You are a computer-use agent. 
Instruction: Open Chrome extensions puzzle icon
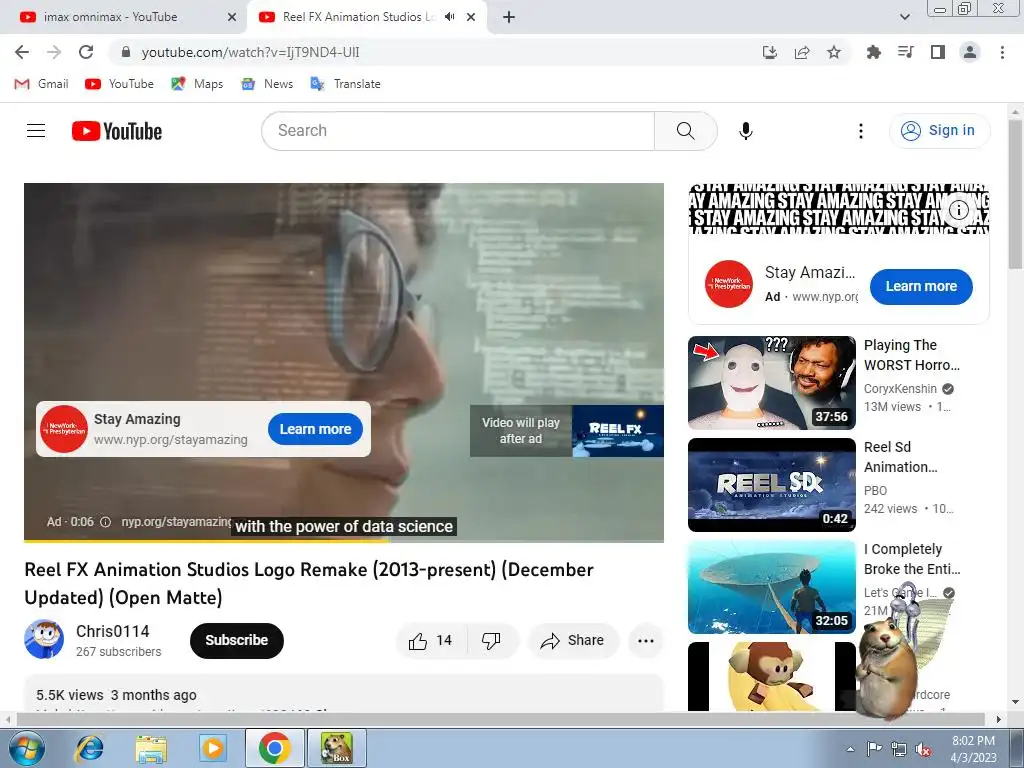click(x=873, y=52)
